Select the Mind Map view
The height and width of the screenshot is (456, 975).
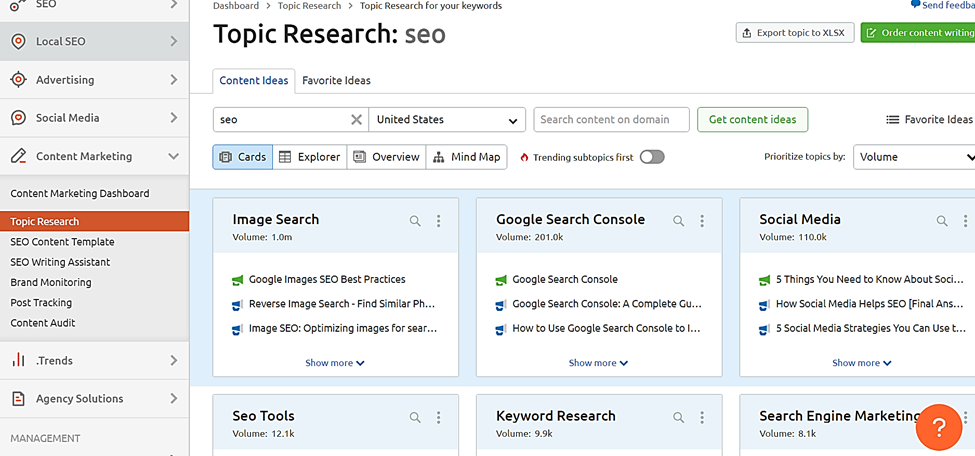click(466, 157)
